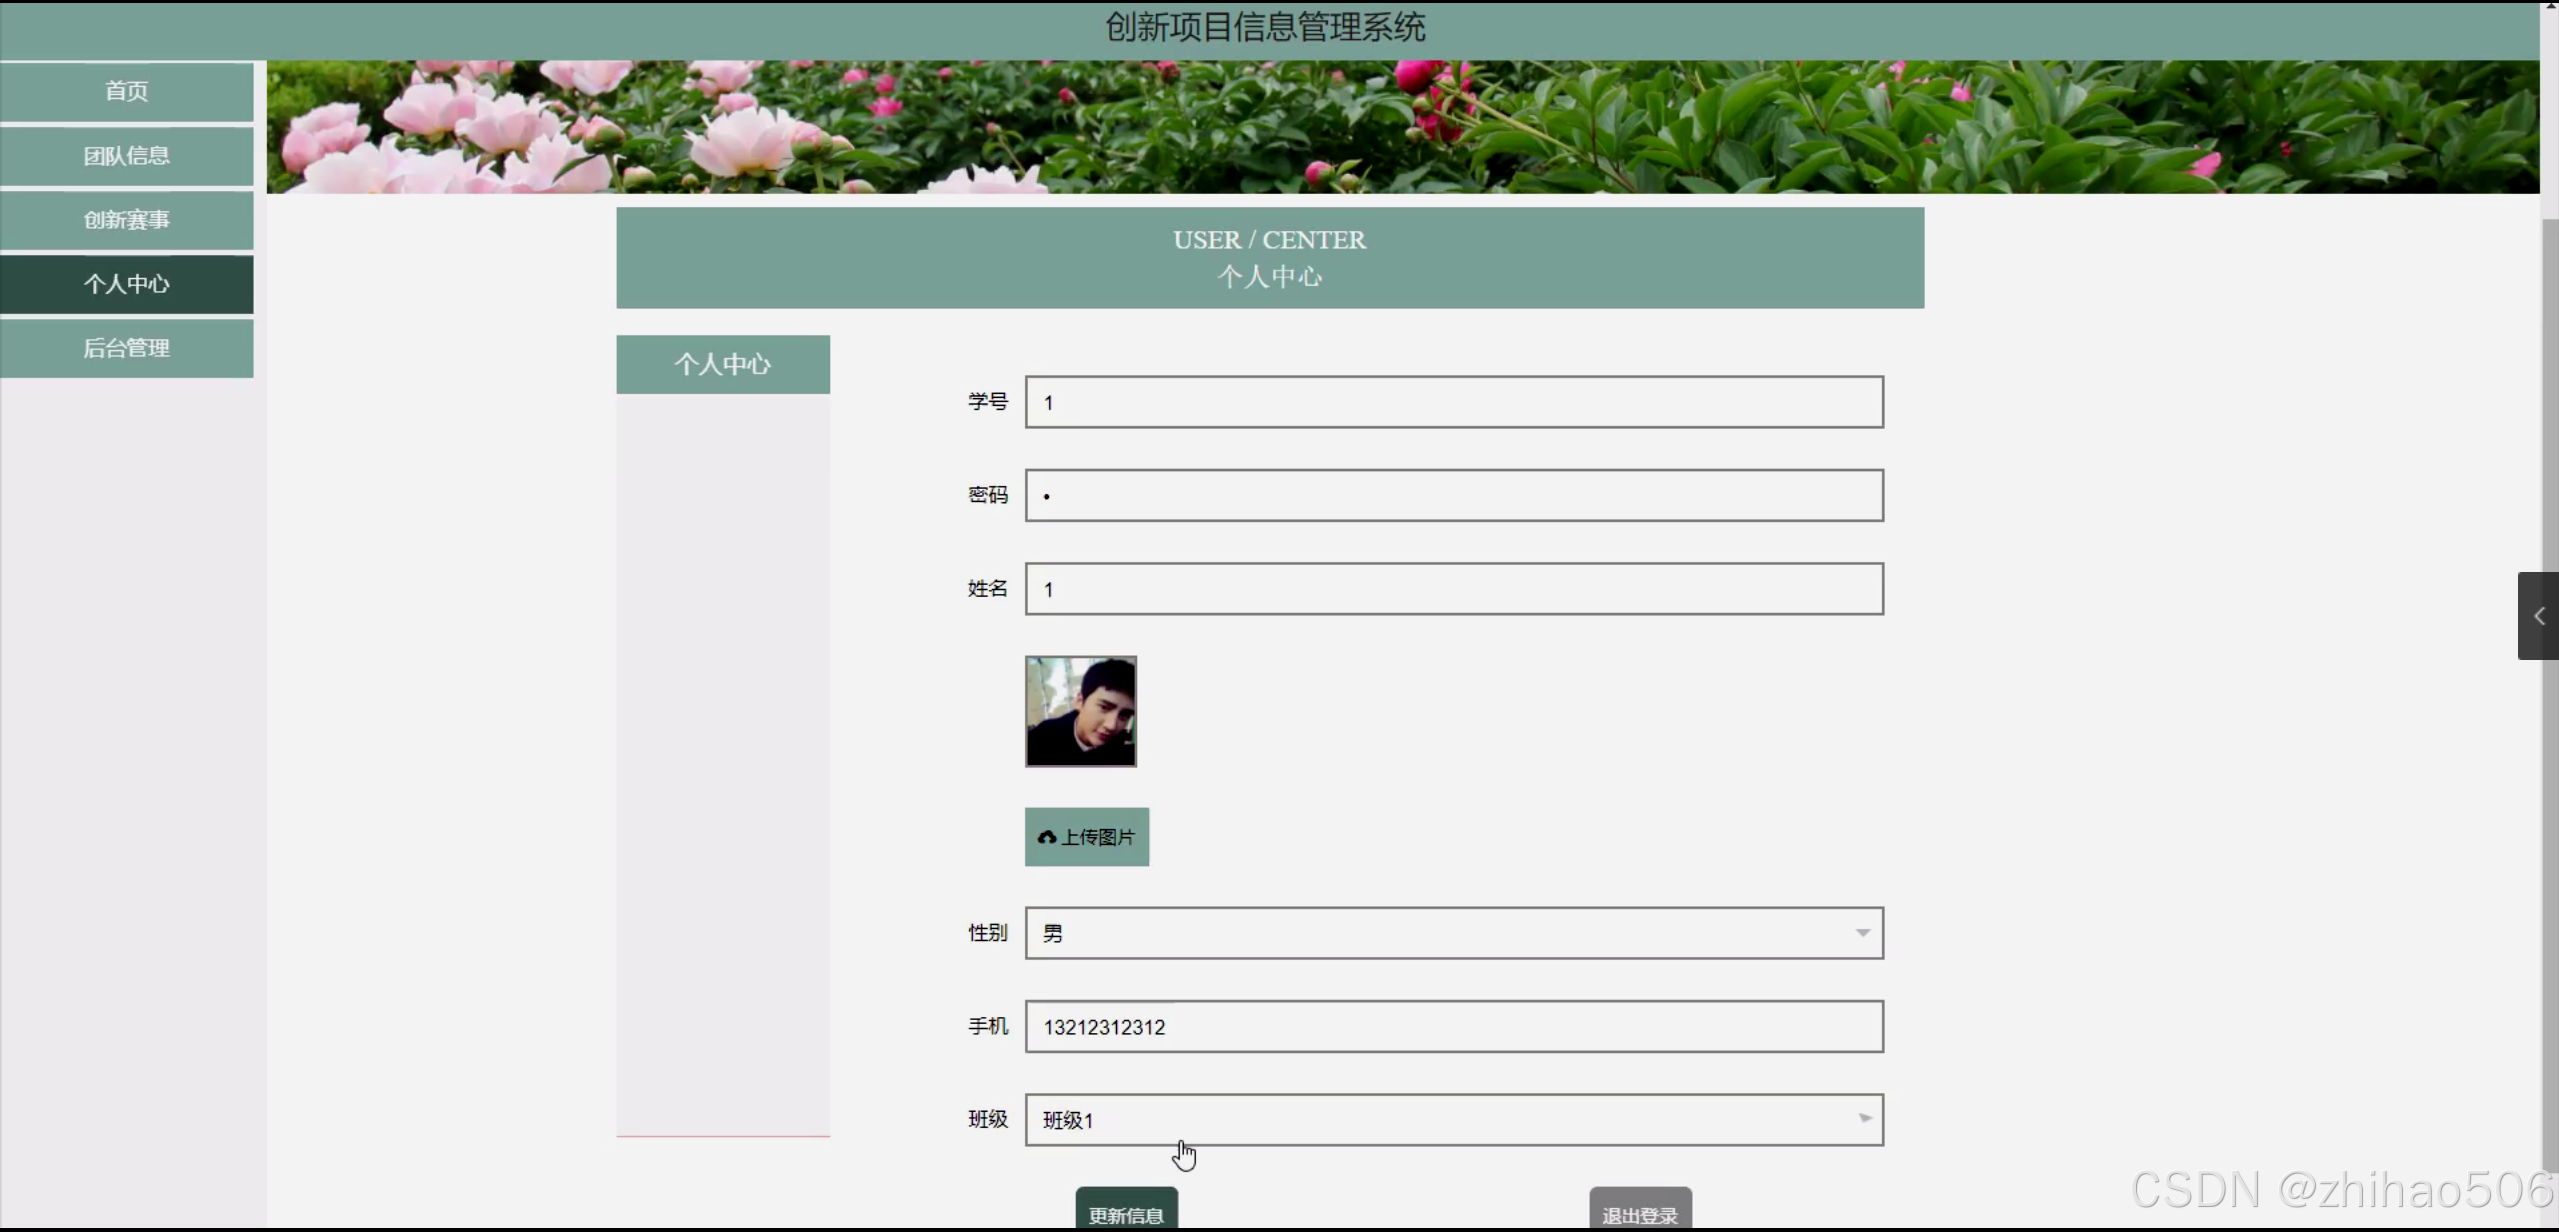Select 个人中心 in the left navigation
2559x1232 pixels.
(x=127, y=284)
